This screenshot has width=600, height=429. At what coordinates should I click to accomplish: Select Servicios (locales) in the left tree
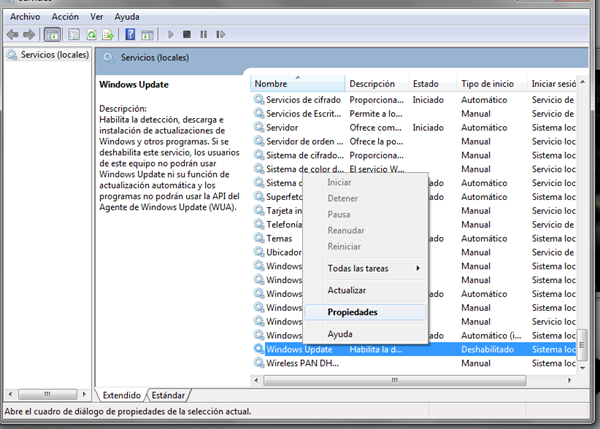click(x=50, y=55)
